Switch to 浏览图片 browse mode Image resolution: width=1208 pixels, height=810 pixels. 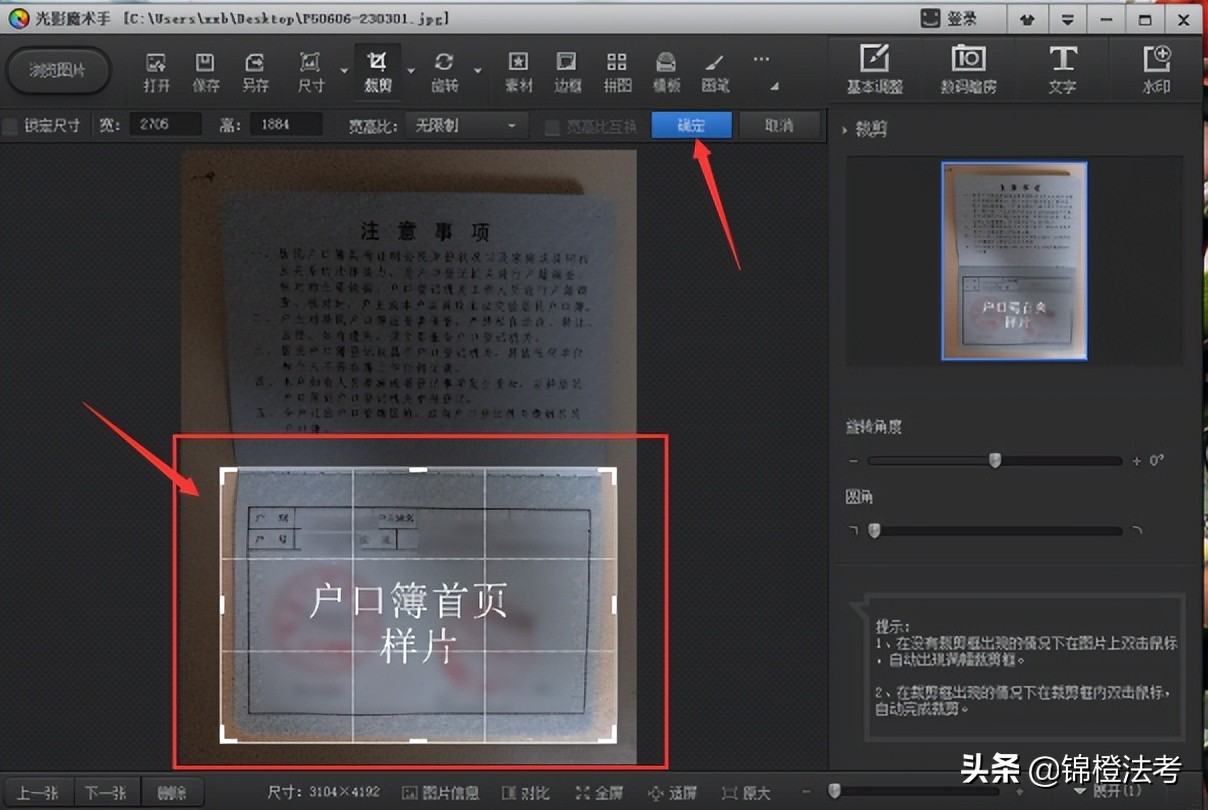click(57, 71)
